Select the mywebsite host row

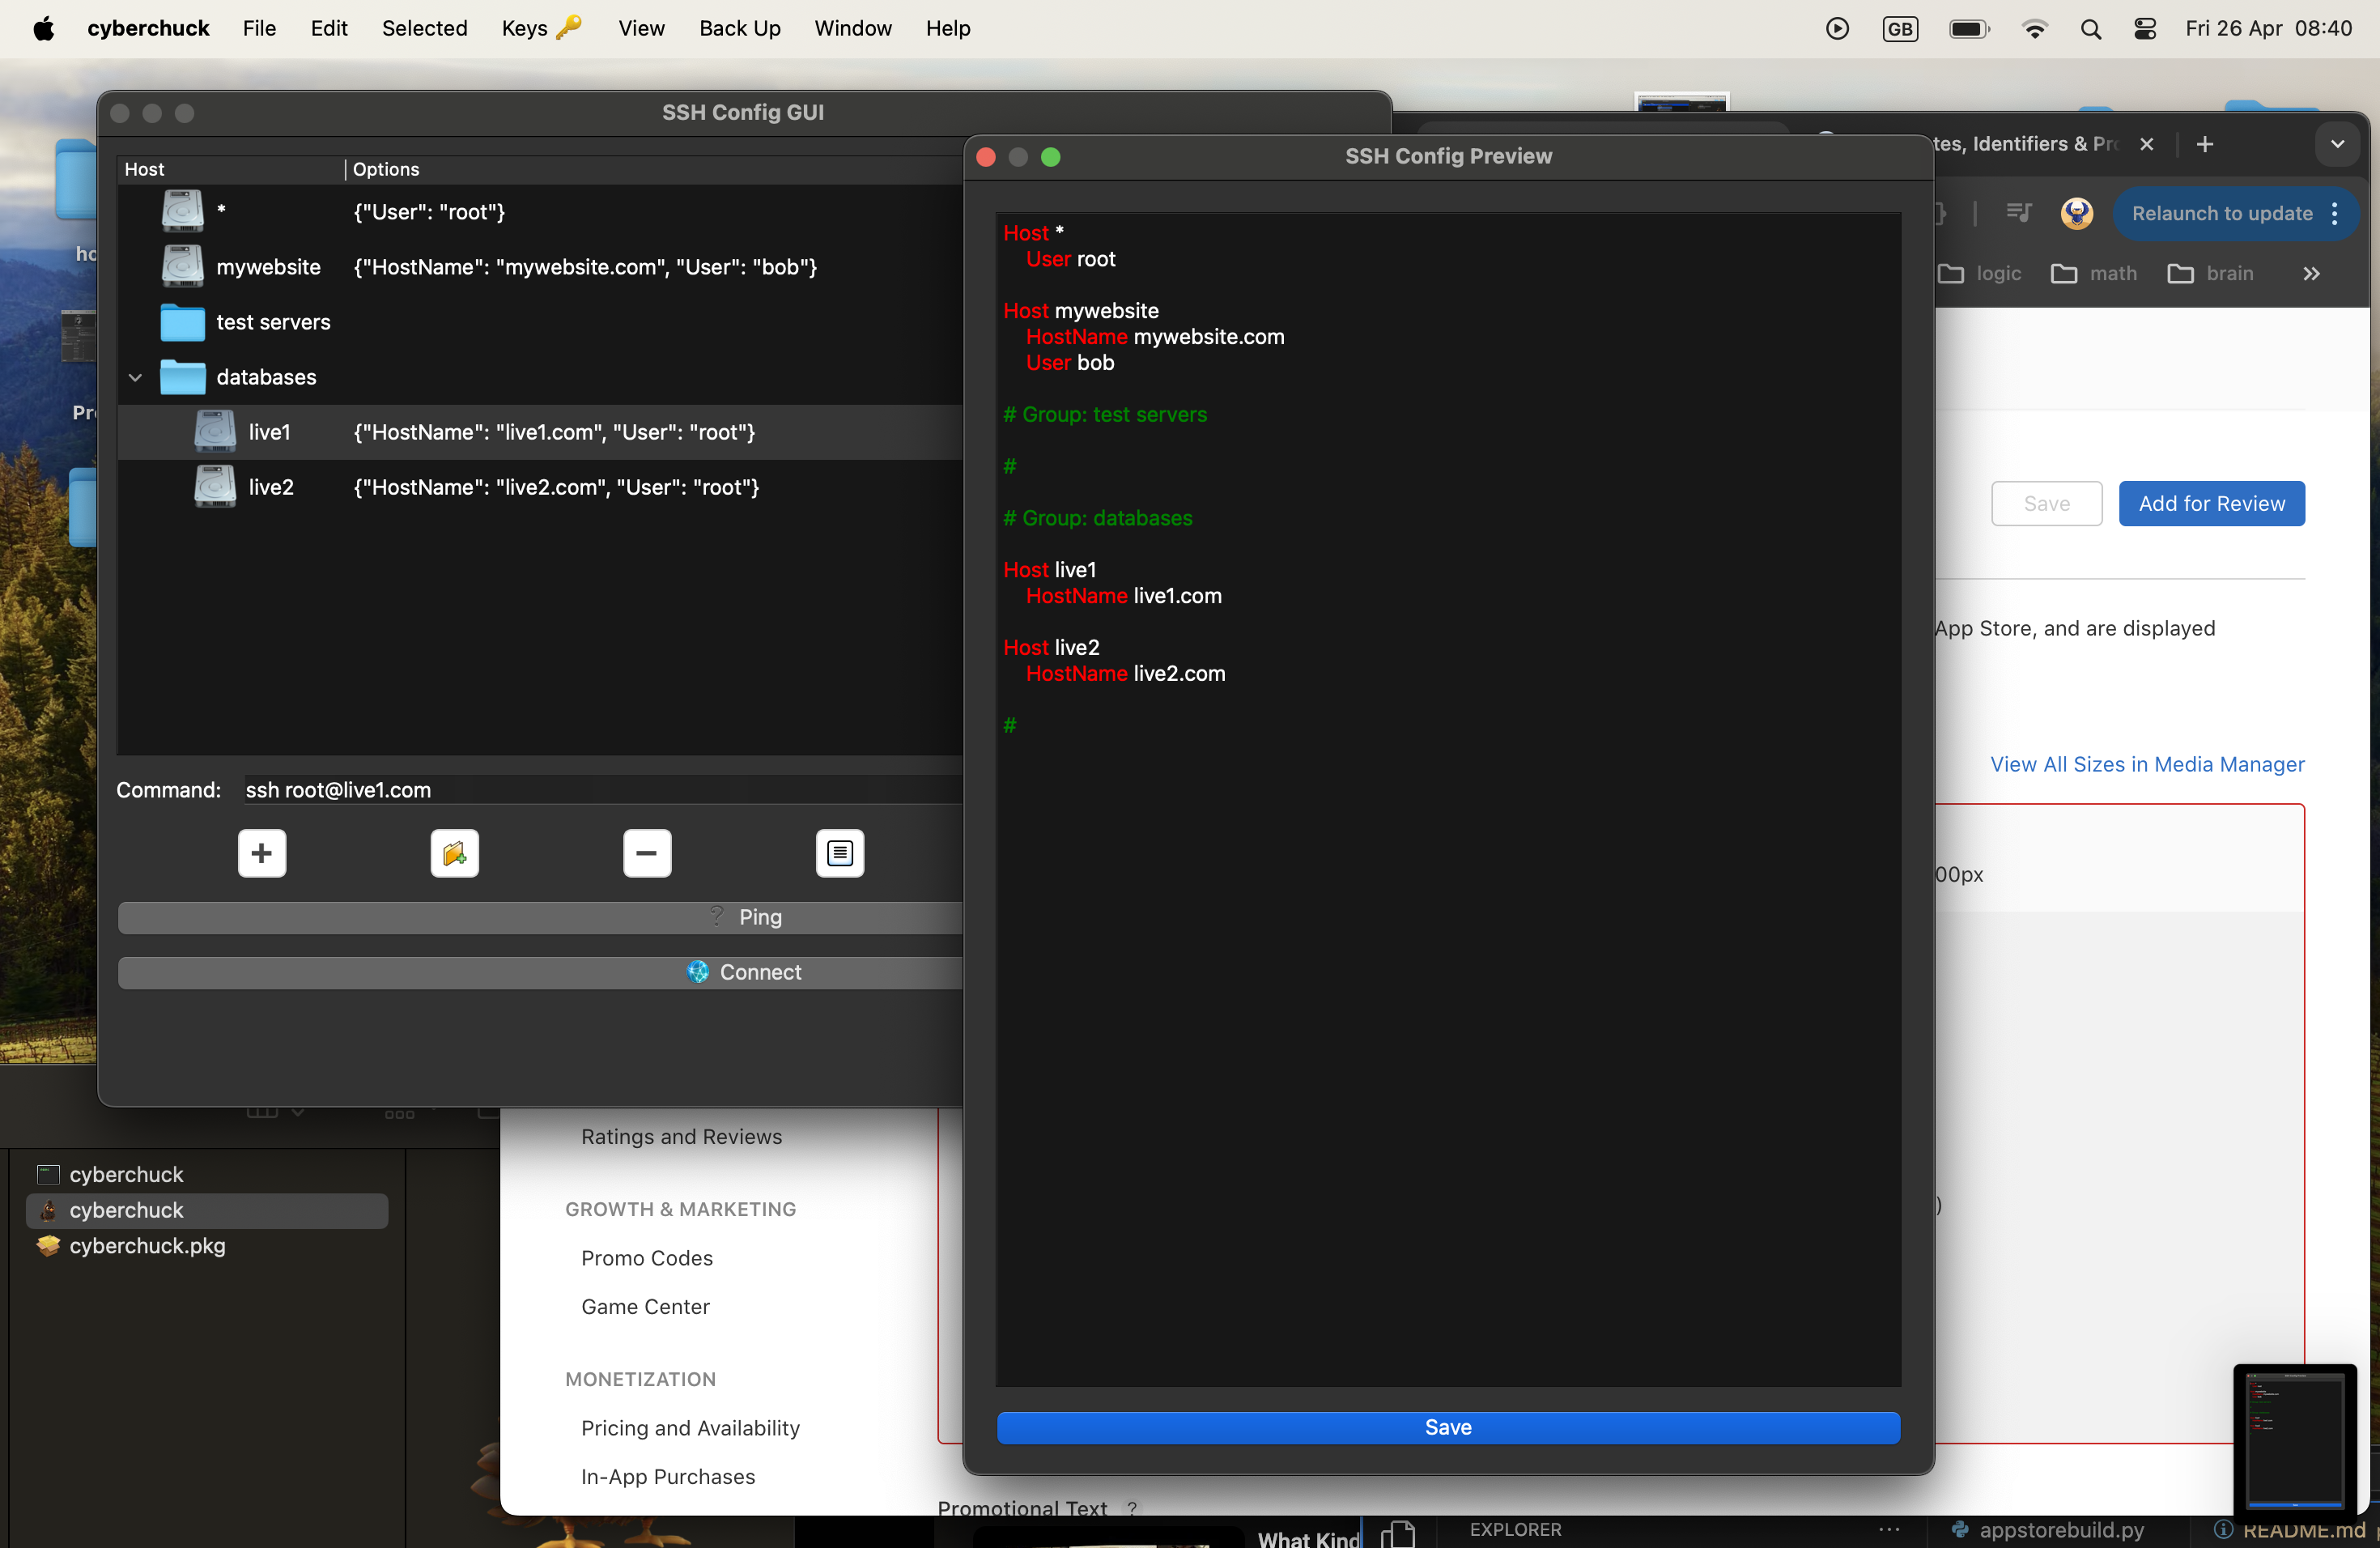[540, 266]
